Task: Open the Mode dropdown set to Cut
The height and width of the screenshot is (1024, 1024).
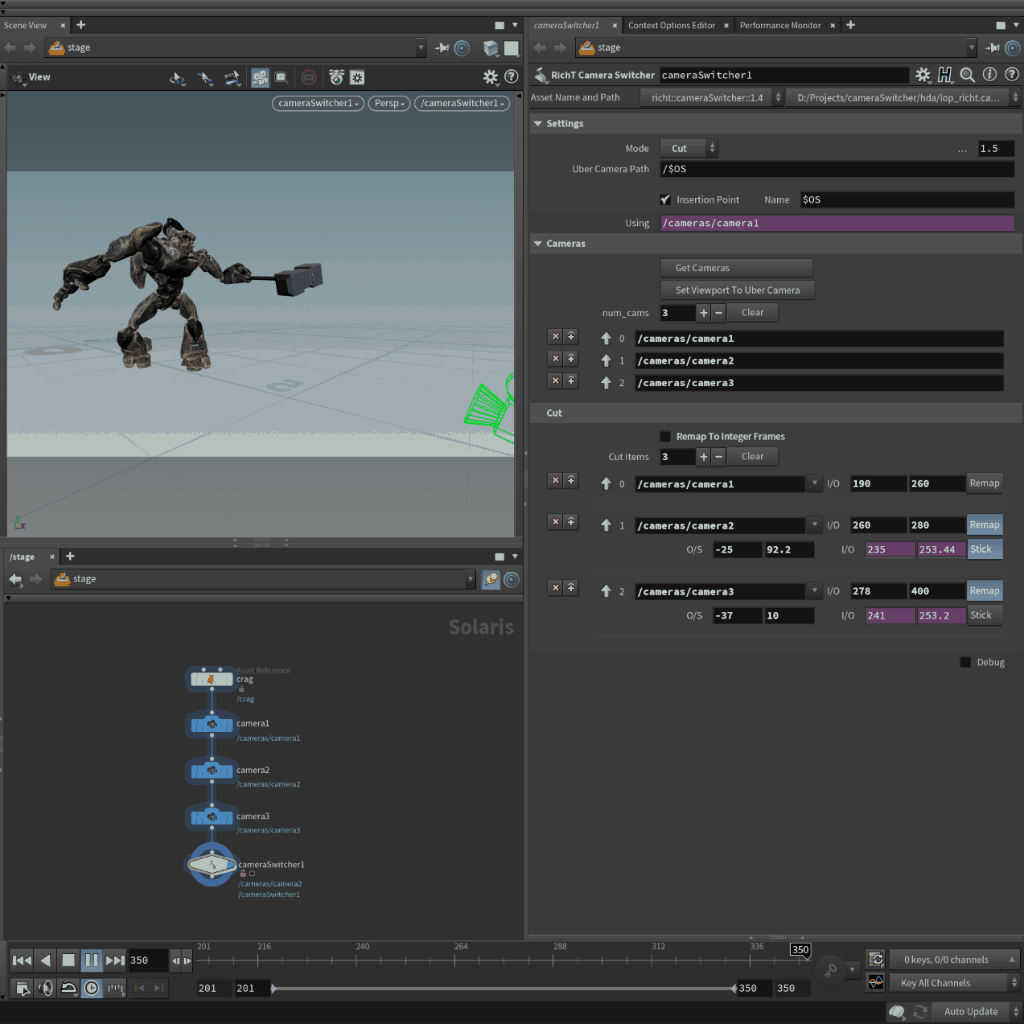Action: (x=688, y=148)
